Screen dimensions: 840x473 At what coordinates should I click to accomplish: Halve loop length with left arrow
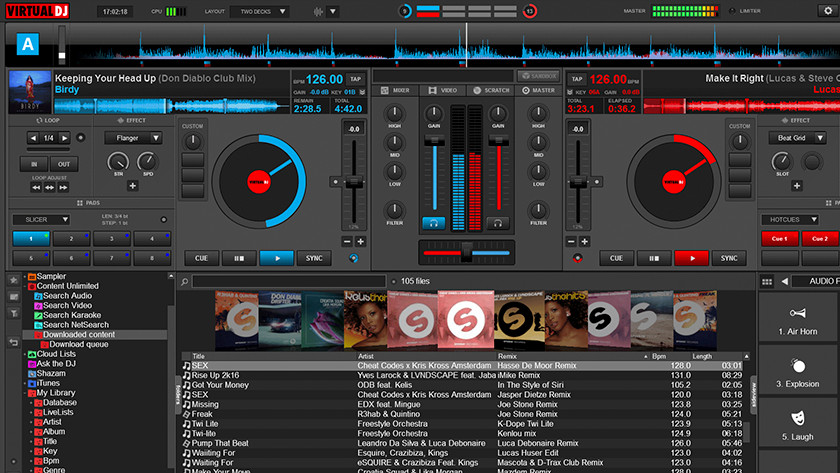(x=33, y=138)
